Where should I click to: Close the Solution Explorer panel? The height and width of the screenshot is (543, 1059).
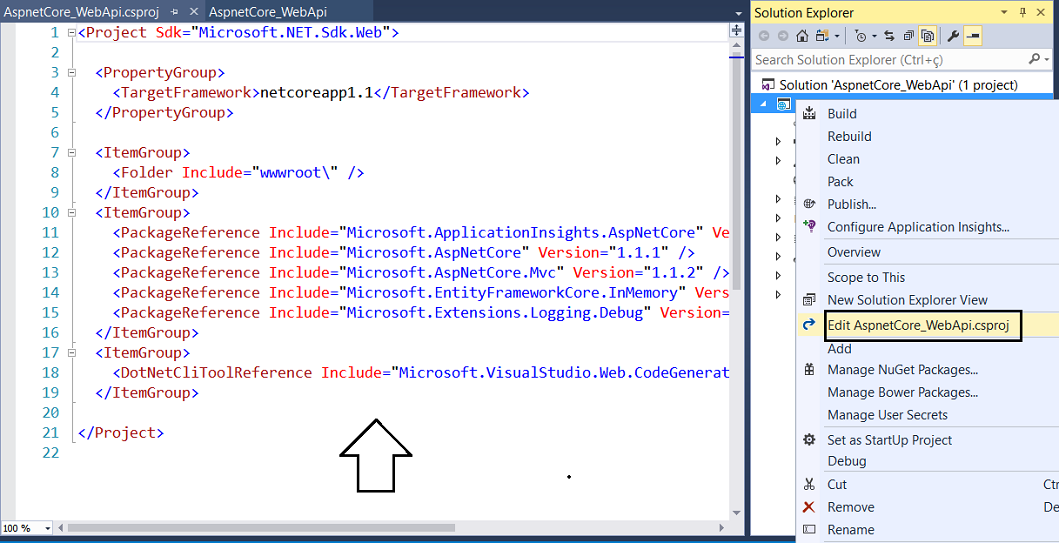1041,12
